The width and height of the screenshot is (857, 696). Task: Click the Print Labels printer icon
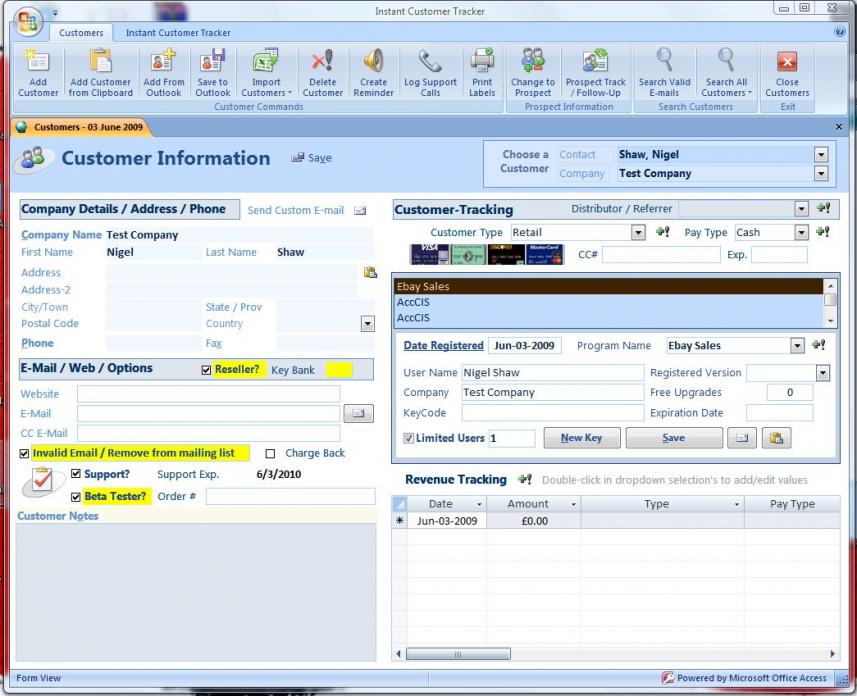tap(482, 61)
